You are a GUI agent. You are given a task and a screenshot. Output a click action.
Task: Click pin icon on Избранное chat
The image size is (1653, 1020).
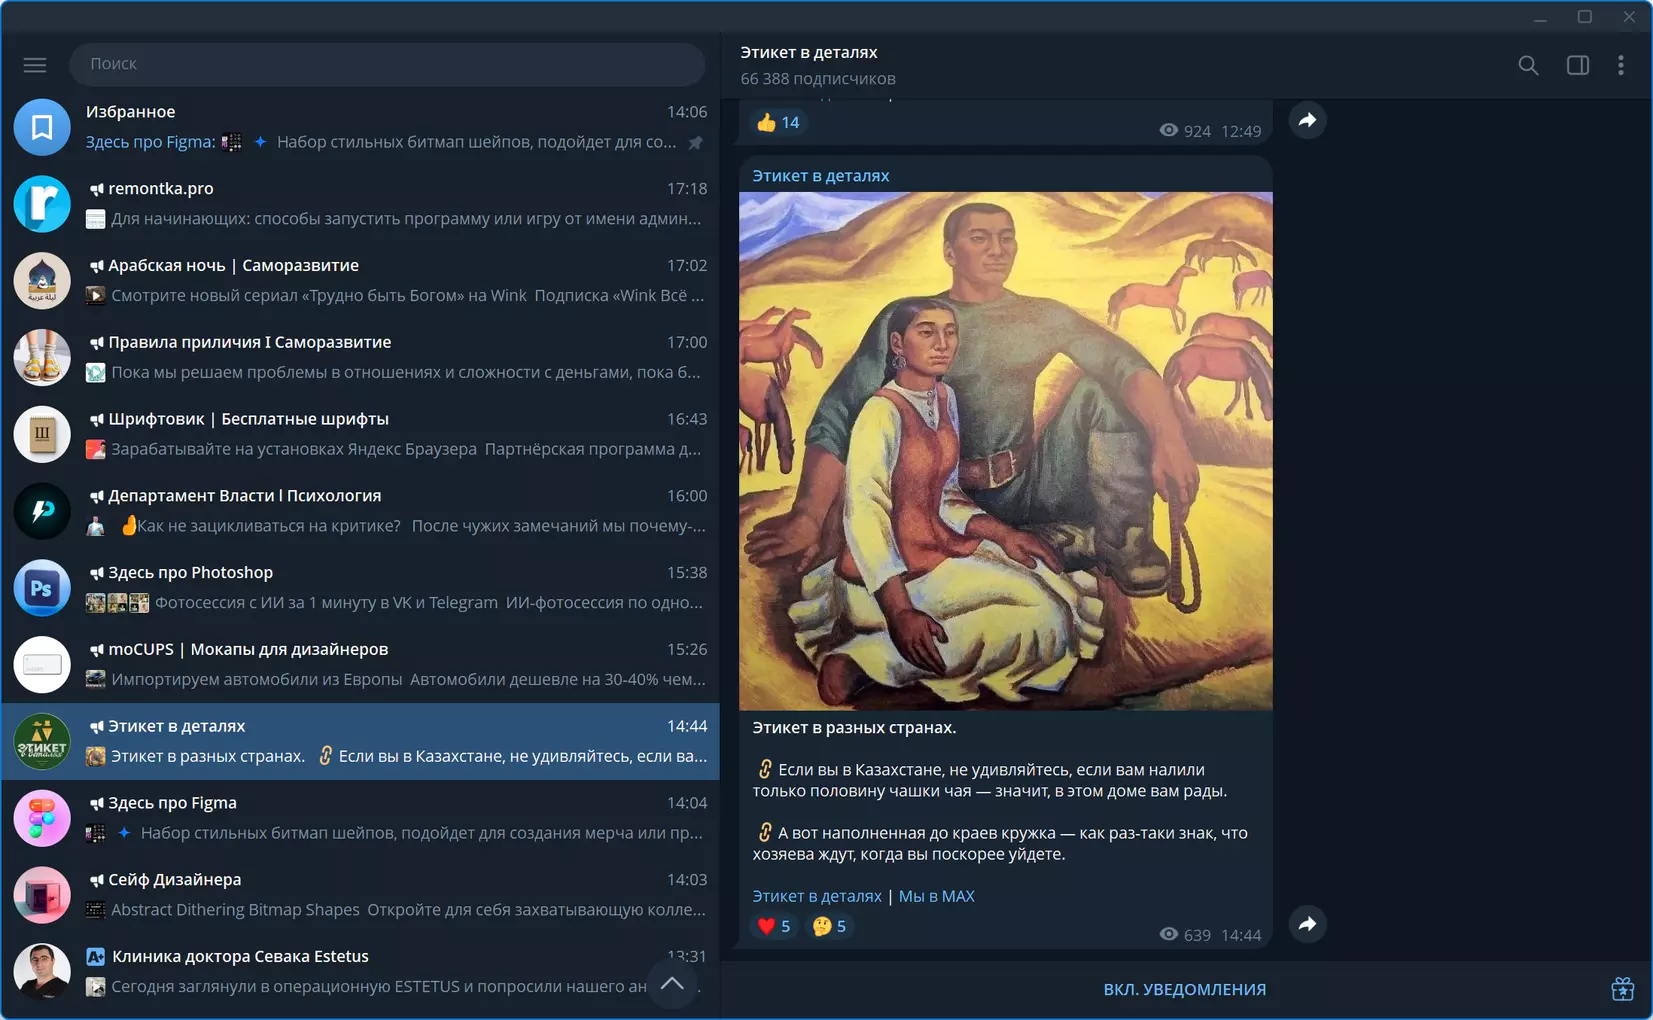click(x=696, y=143)
